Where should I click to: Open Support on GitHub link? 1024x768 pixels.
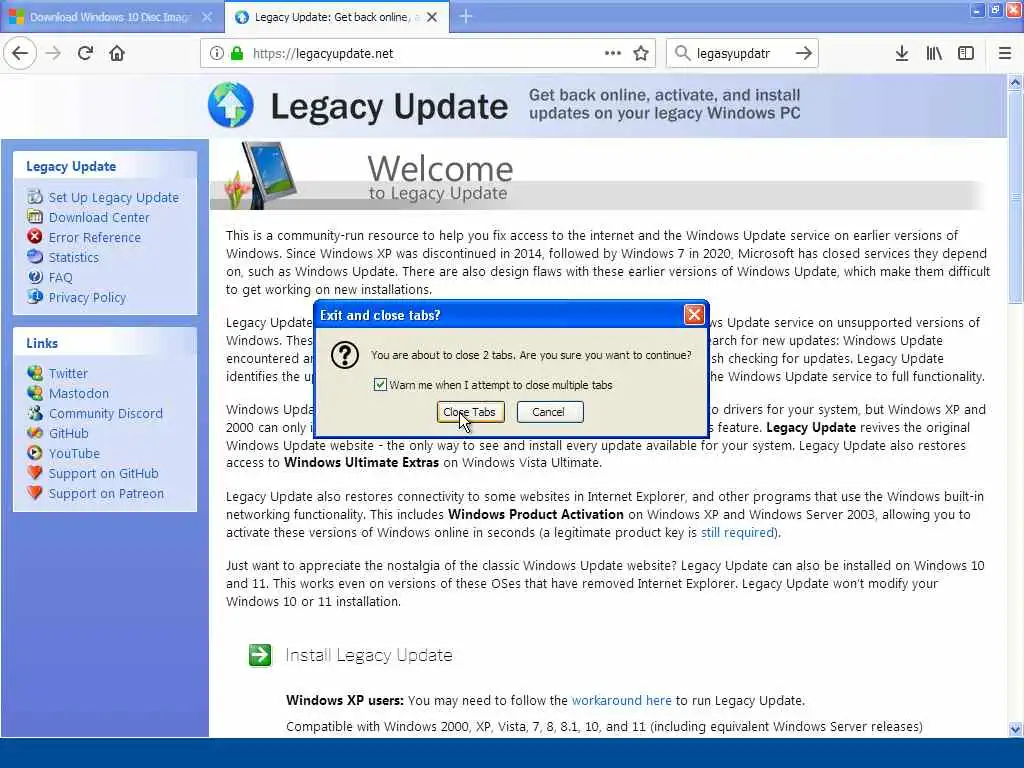[x=103, y=474]
